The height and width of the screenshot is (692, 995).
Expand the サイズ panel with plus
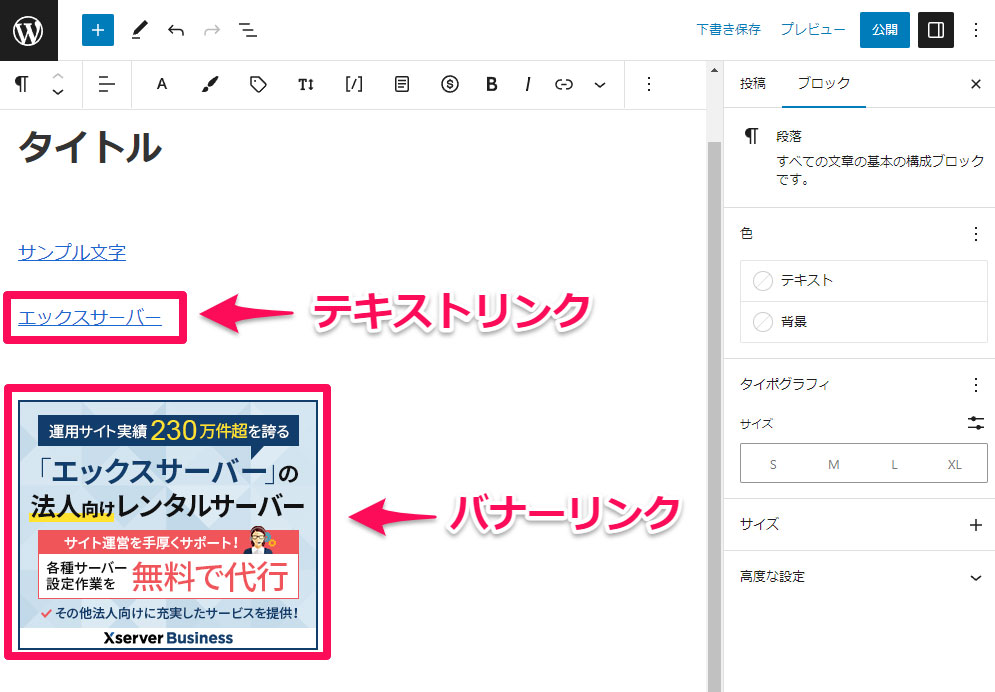(x=976, y=524)
